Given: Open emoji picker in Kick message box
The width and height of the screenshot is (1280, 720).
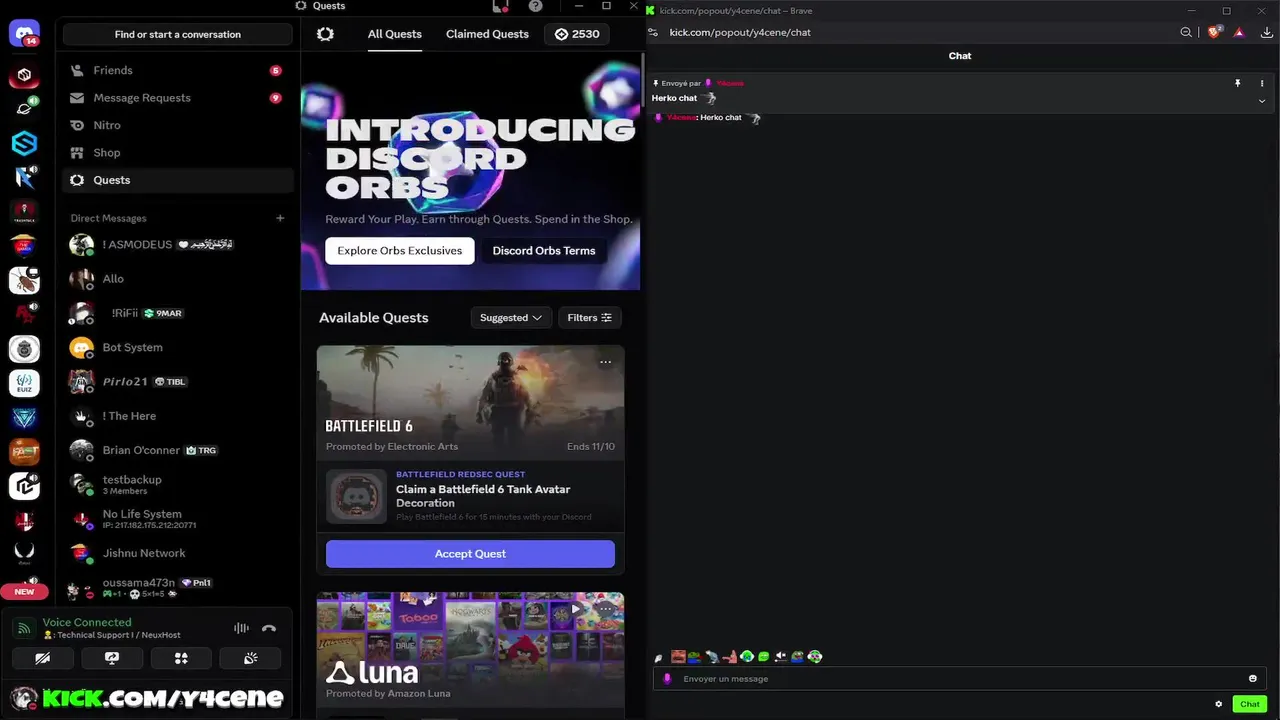Looking at the screenshot, I should coord(1252,679).
